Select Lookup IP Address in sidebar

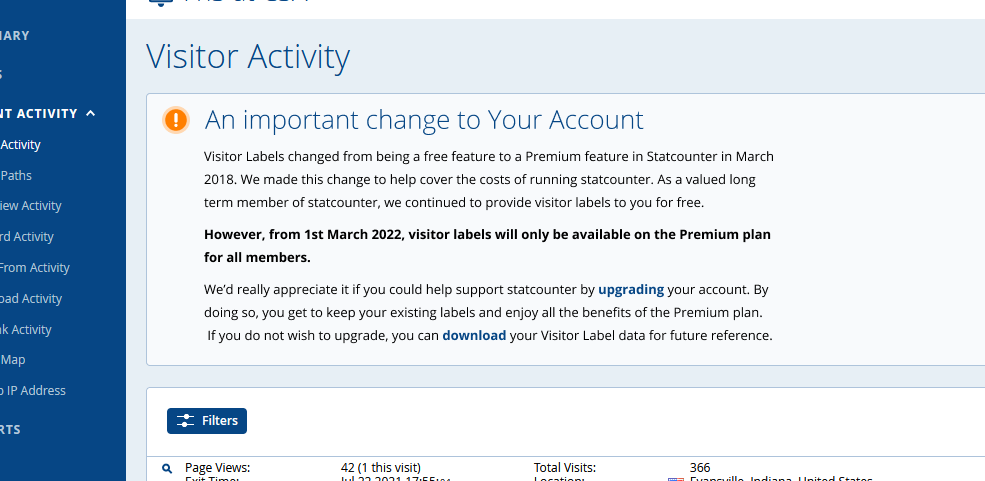click(33, 391)
